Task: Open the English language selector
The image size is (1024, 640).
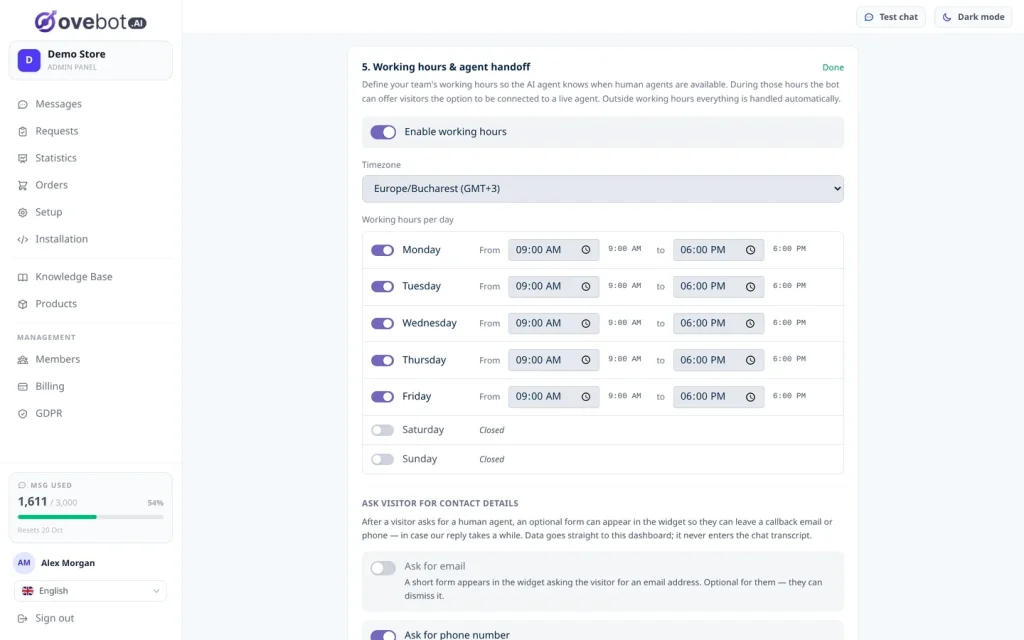Action: pos(90,591)
